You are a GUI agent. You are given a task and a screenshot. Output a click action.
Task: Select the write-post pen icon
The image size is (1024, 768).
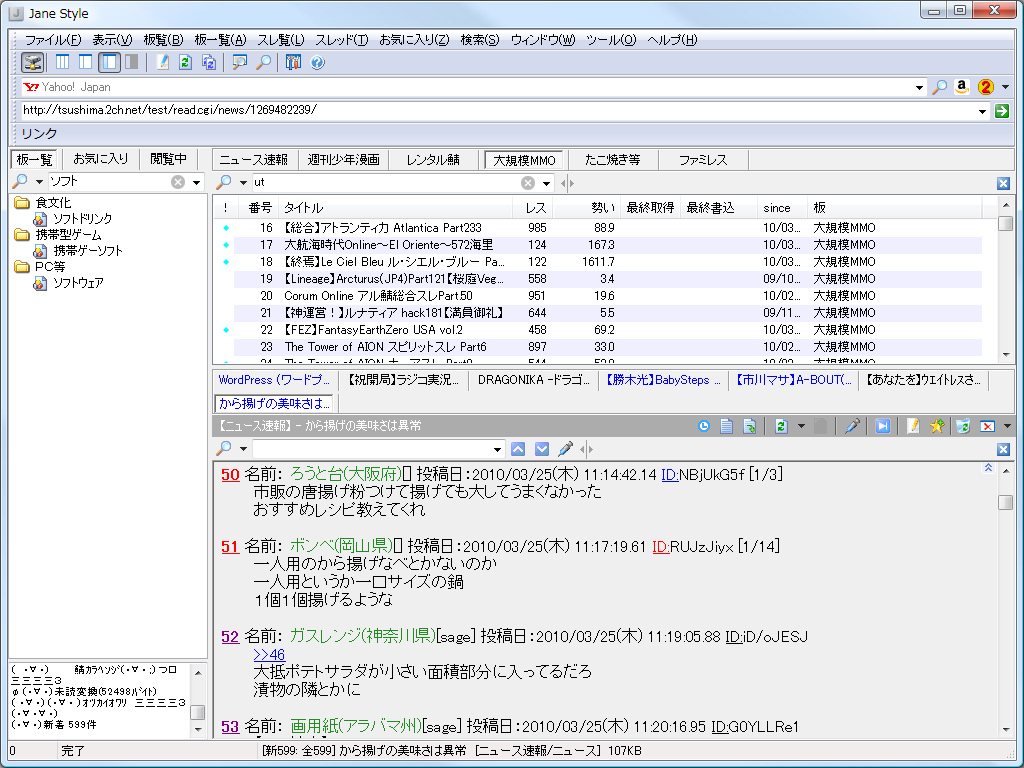(913, 426)
